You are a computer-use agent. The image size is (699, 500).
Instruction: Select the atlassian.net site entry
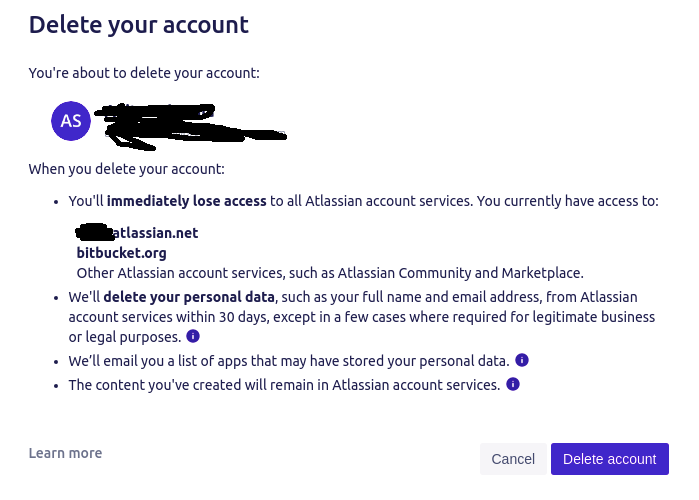tap(137, 233)
